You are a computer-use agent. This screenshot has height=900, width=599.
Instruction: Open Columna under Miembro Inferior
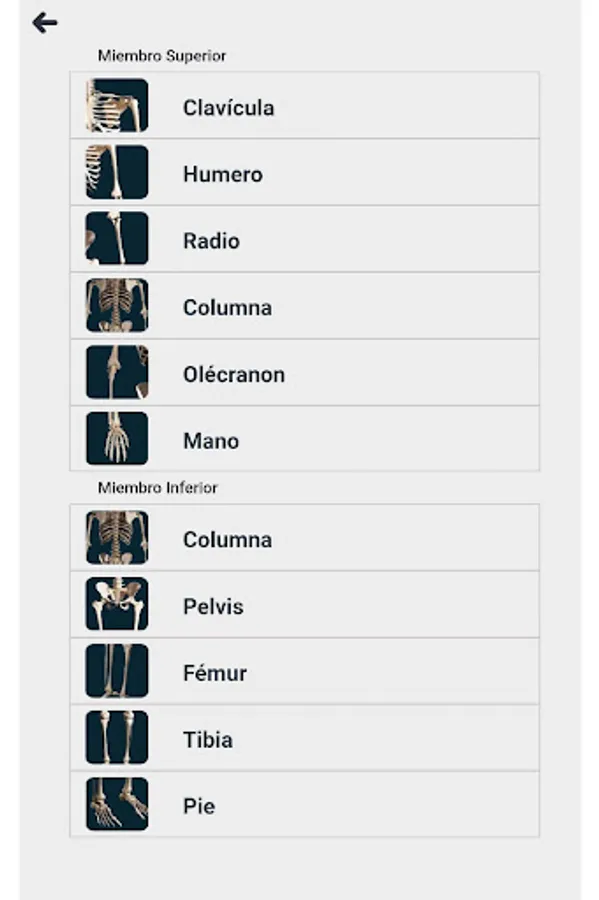coord(305,538)
